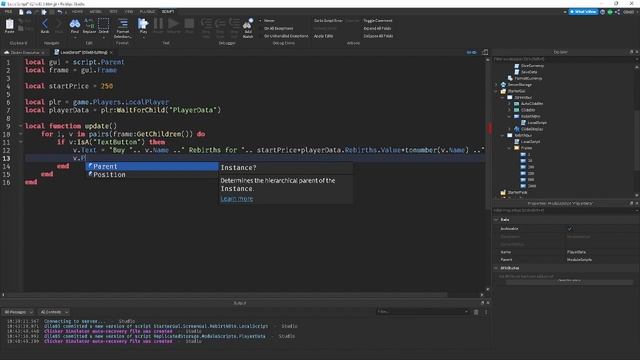Collapse the fold arrow at line 11

tap(20, 142)
